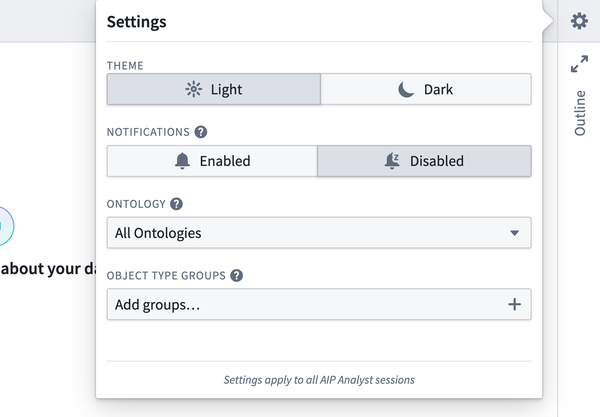
Task: Click the snoozed bell icon beside Disabled
Action: [392, 161]
